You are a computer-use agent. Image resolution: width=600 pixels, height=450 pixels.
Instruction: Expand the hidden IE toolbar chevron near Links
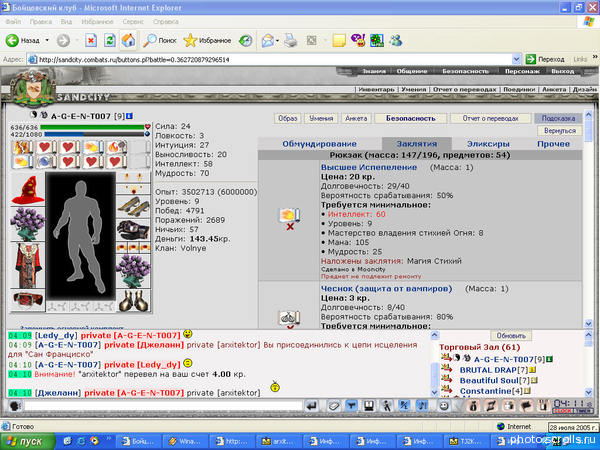(x=595, y=57)
